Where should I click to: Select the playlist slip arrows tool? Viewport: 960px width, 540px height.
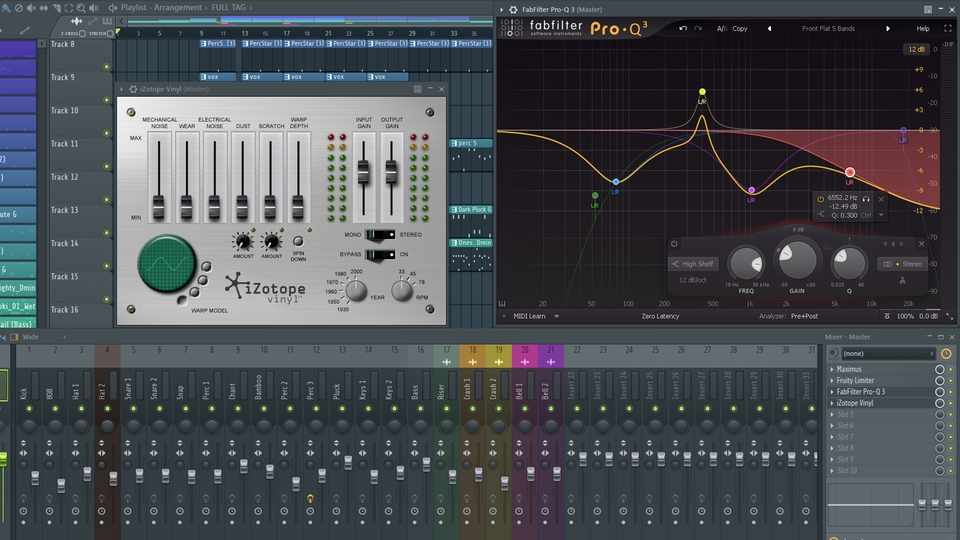pyautogui.click(x=43, y=8)
